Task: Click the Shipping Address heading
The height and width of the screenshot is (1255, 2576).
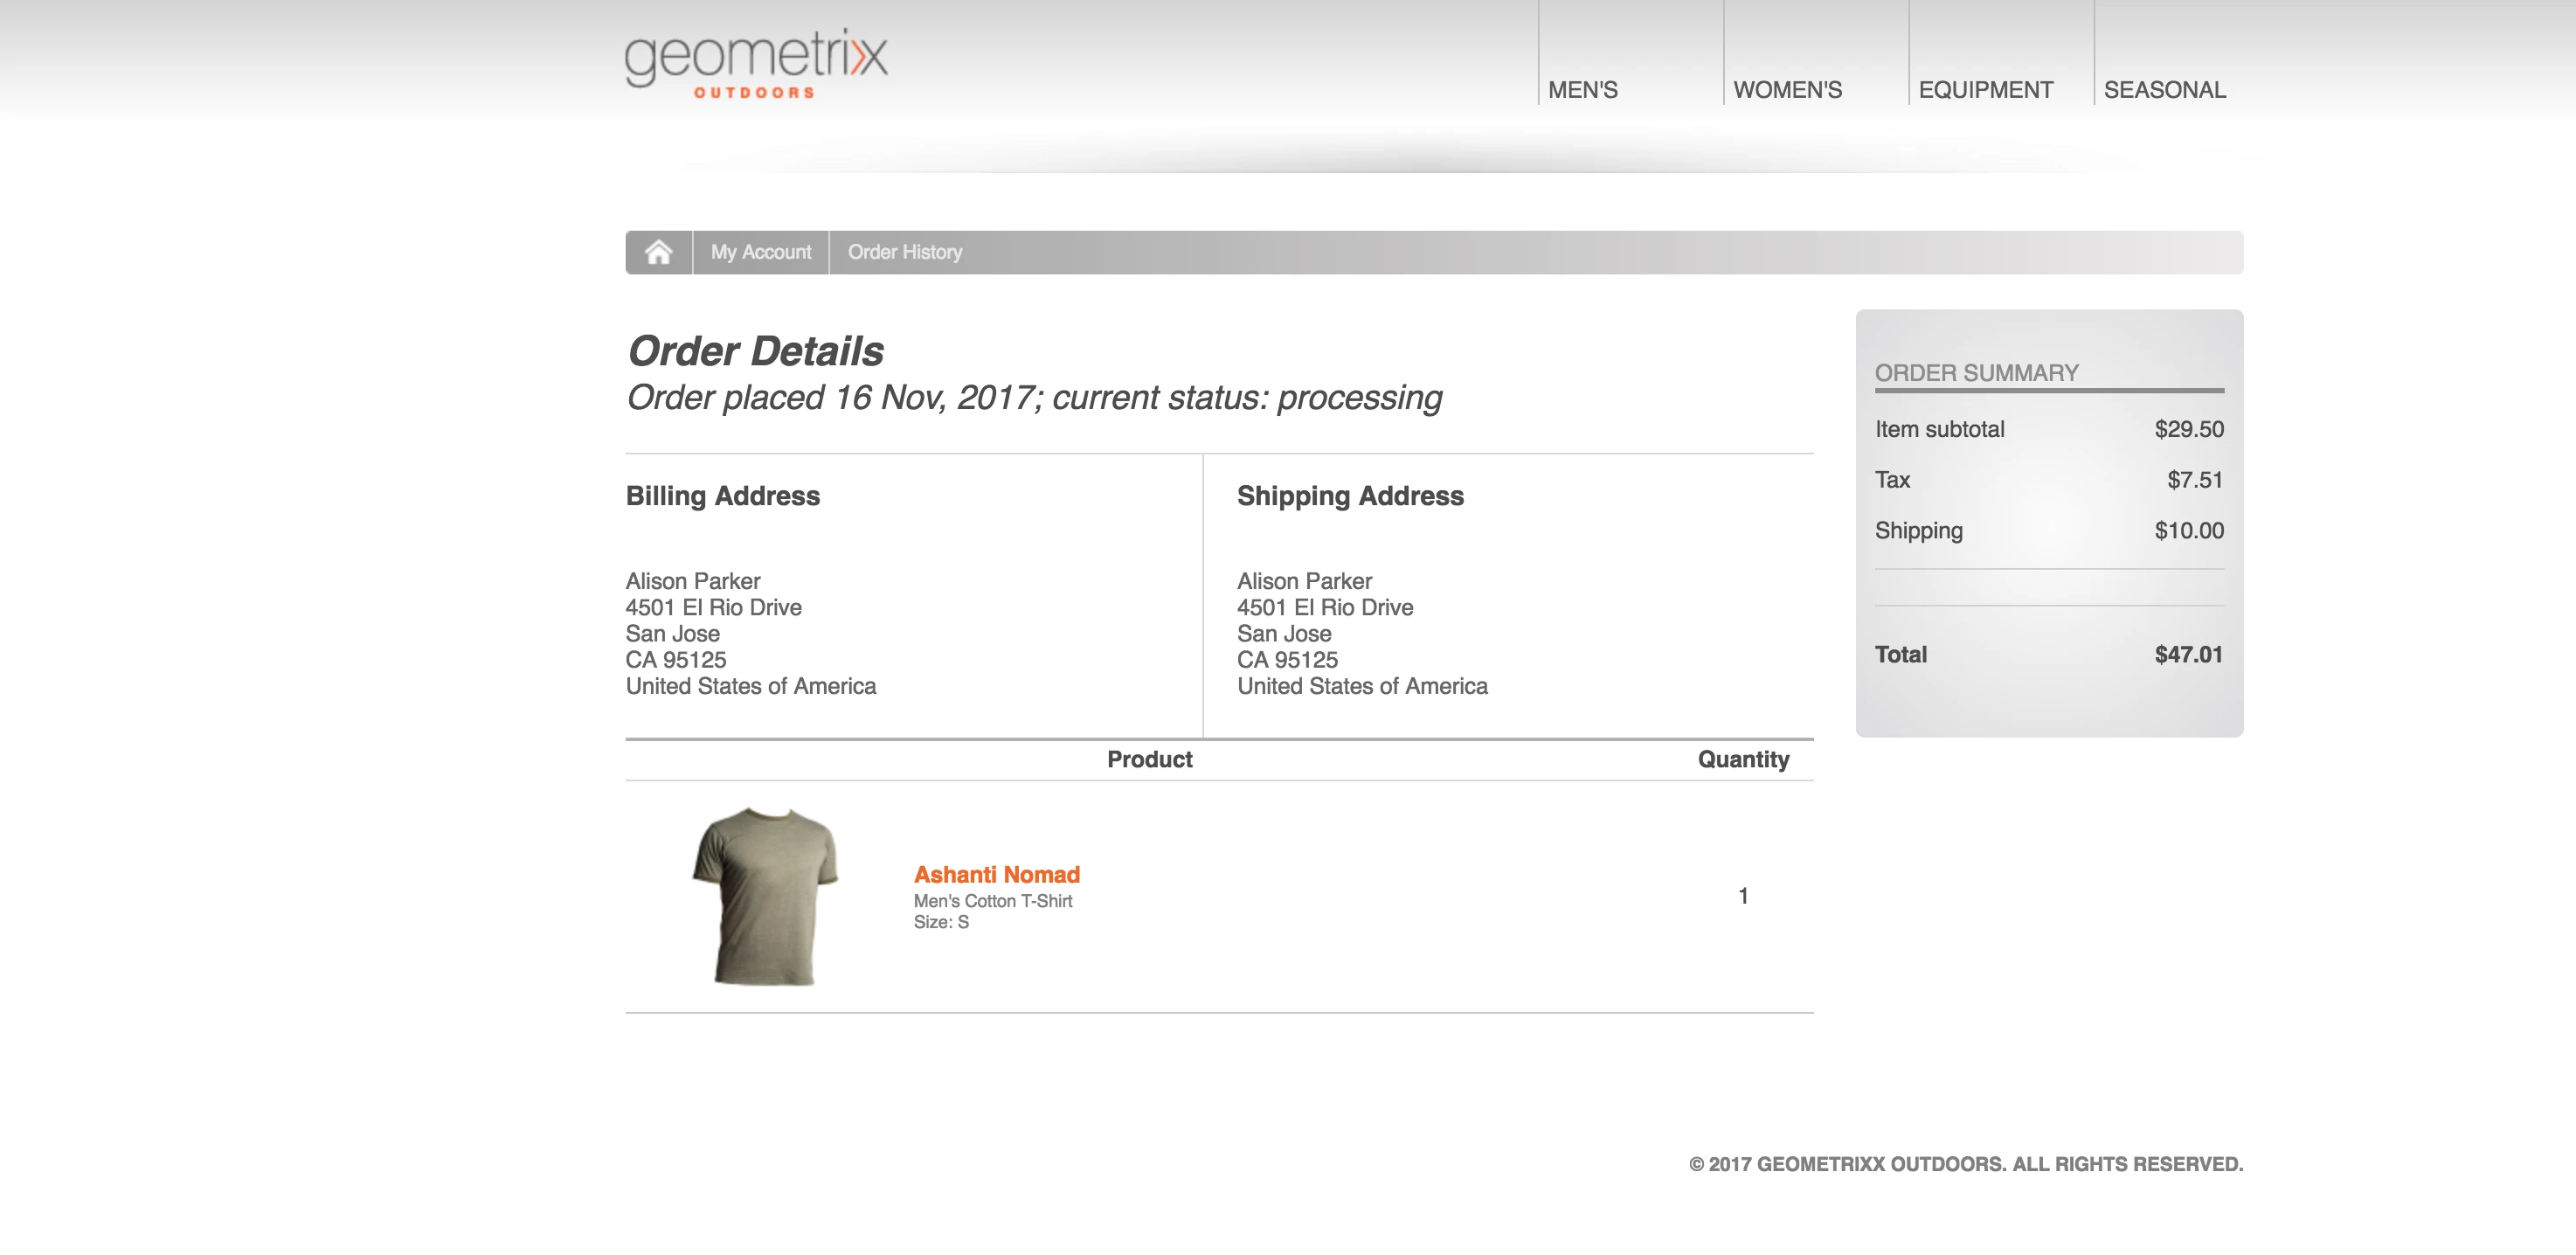Action: pyautogui.click(x=1349, y=496)
